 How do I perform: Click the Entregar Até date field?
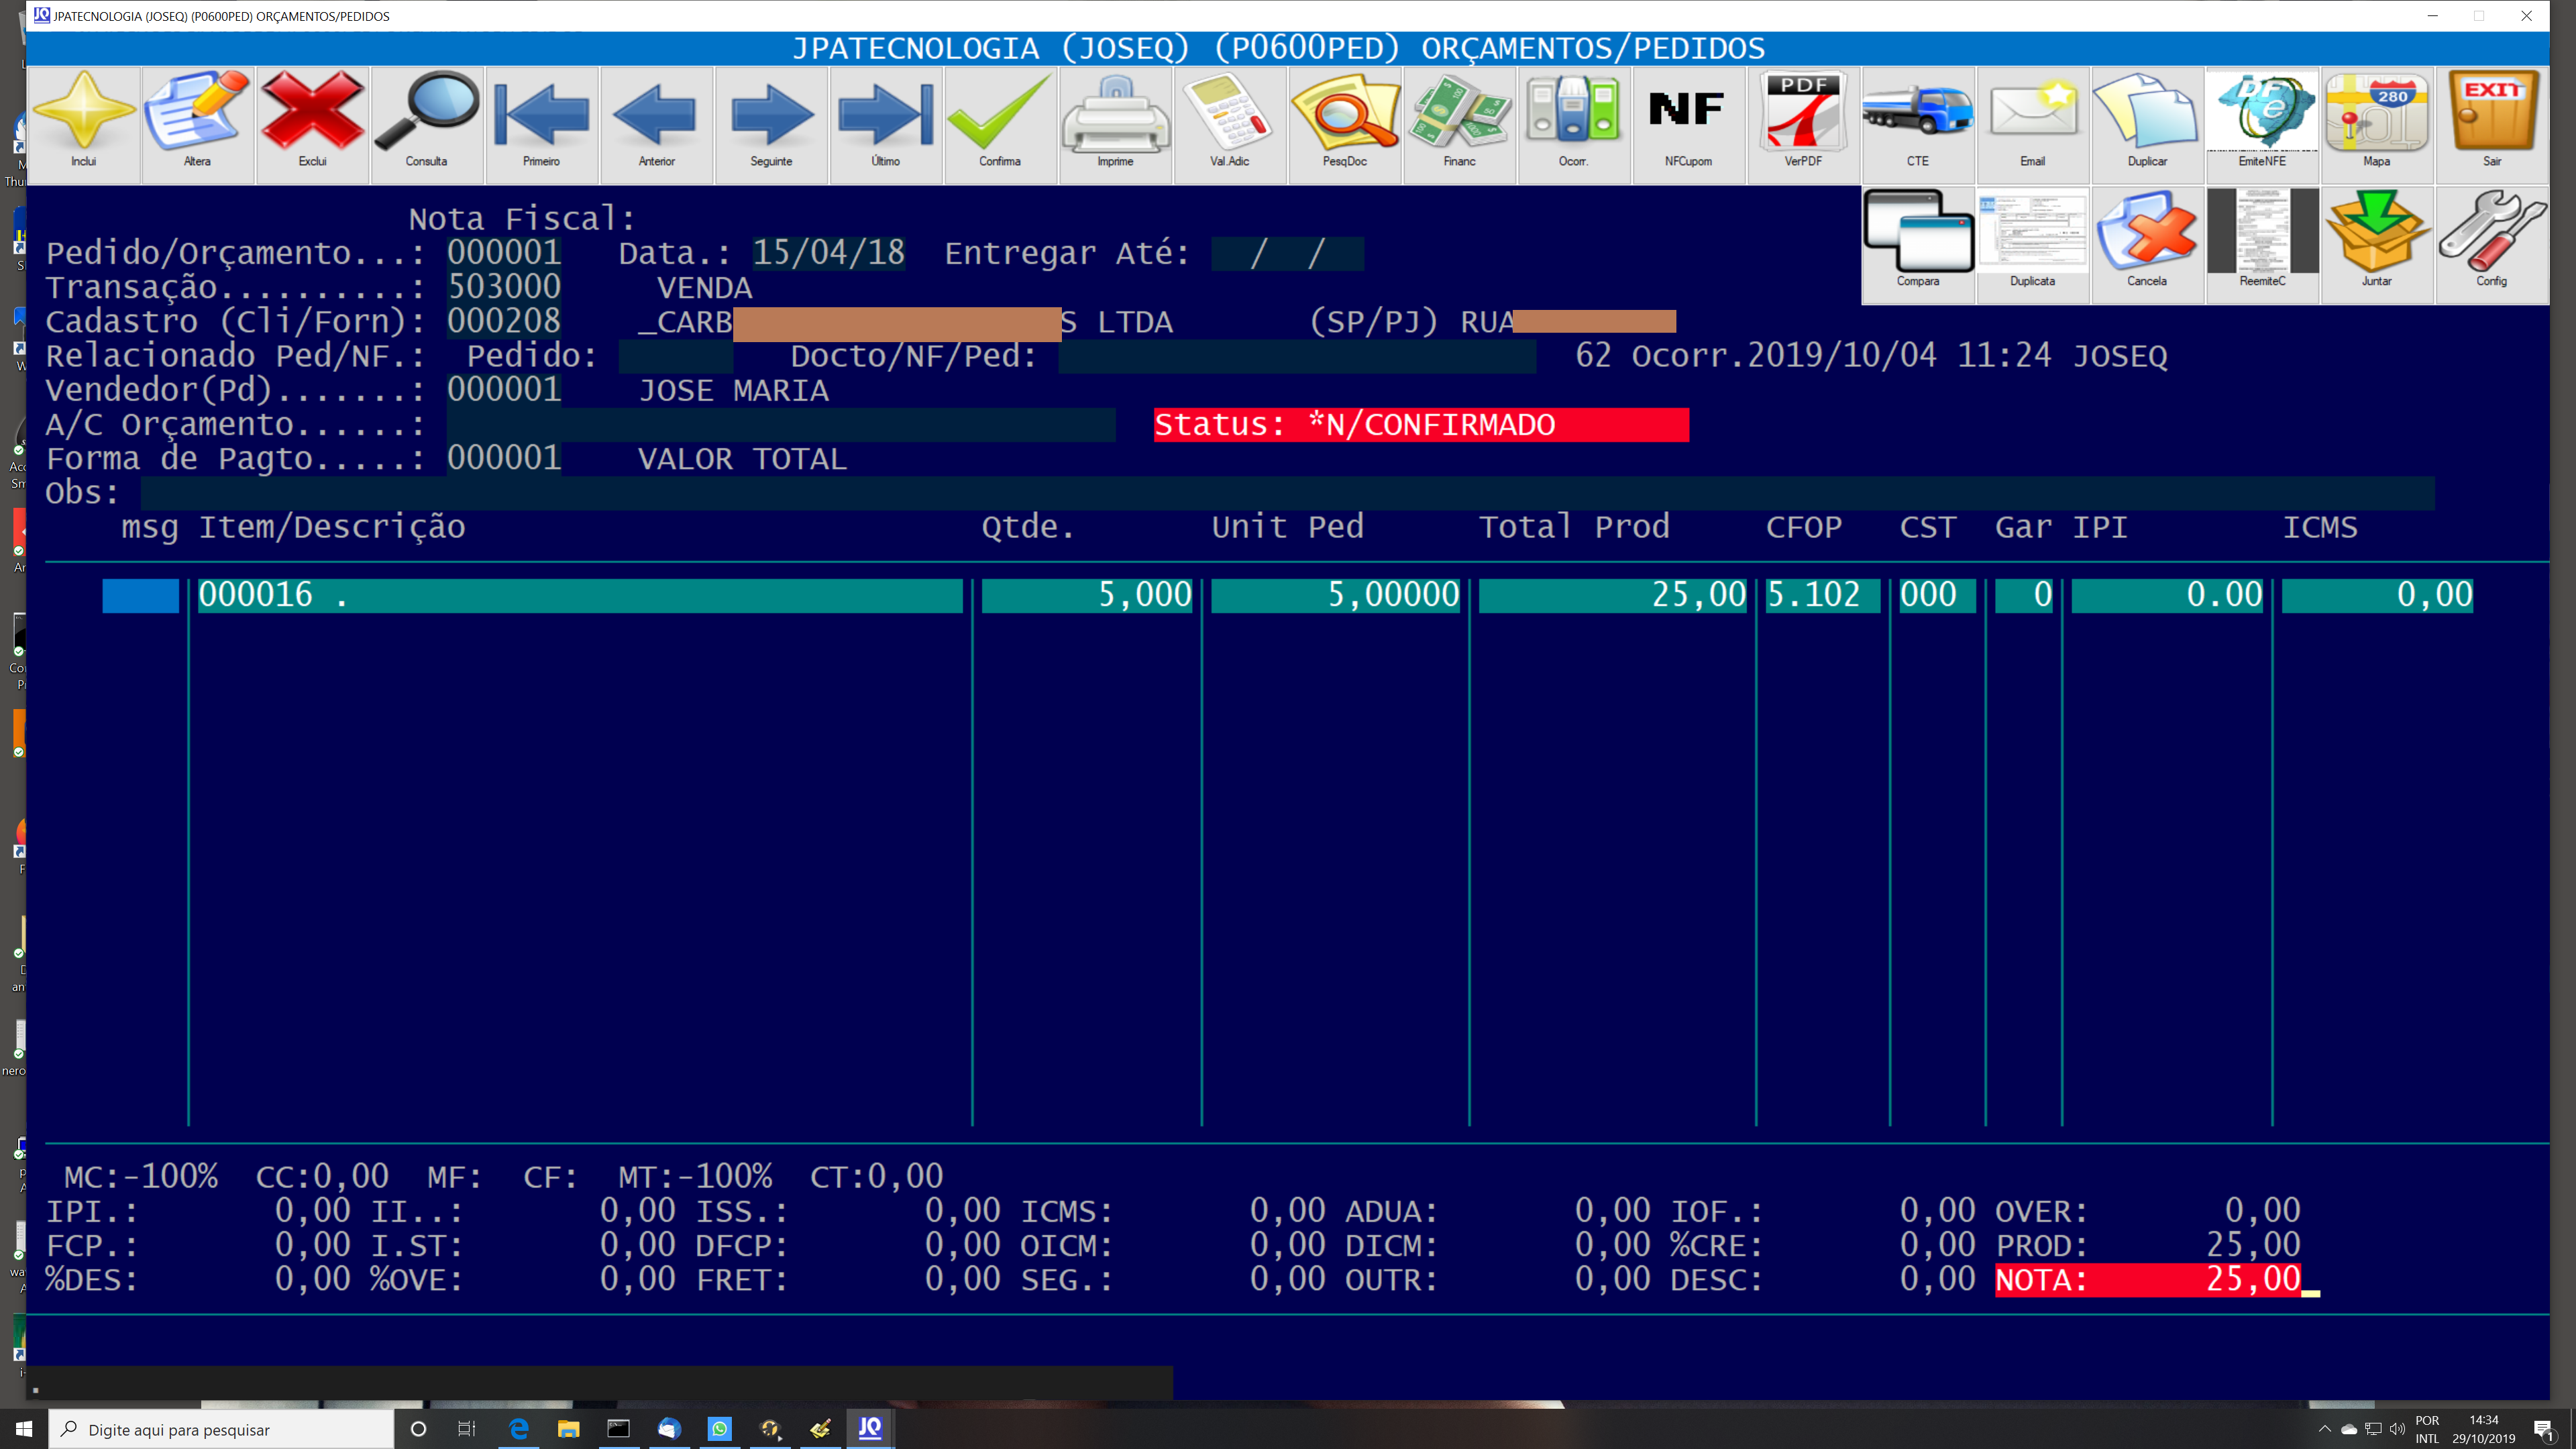[x=1286, y=254]
